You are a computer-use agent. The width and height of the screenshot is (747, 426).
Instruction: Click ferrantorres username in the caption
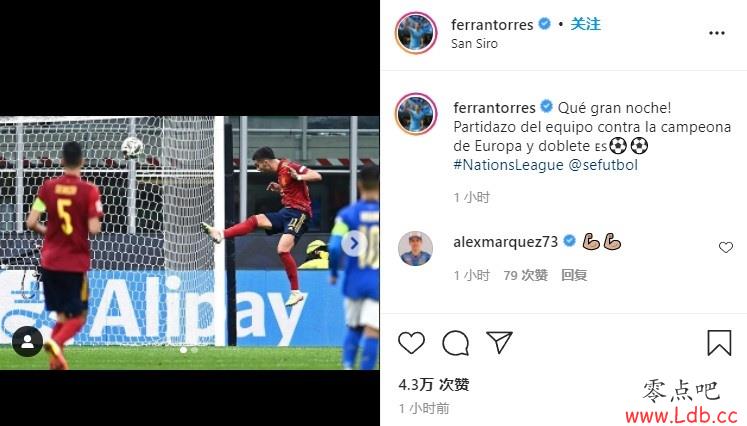click(495, 108)
